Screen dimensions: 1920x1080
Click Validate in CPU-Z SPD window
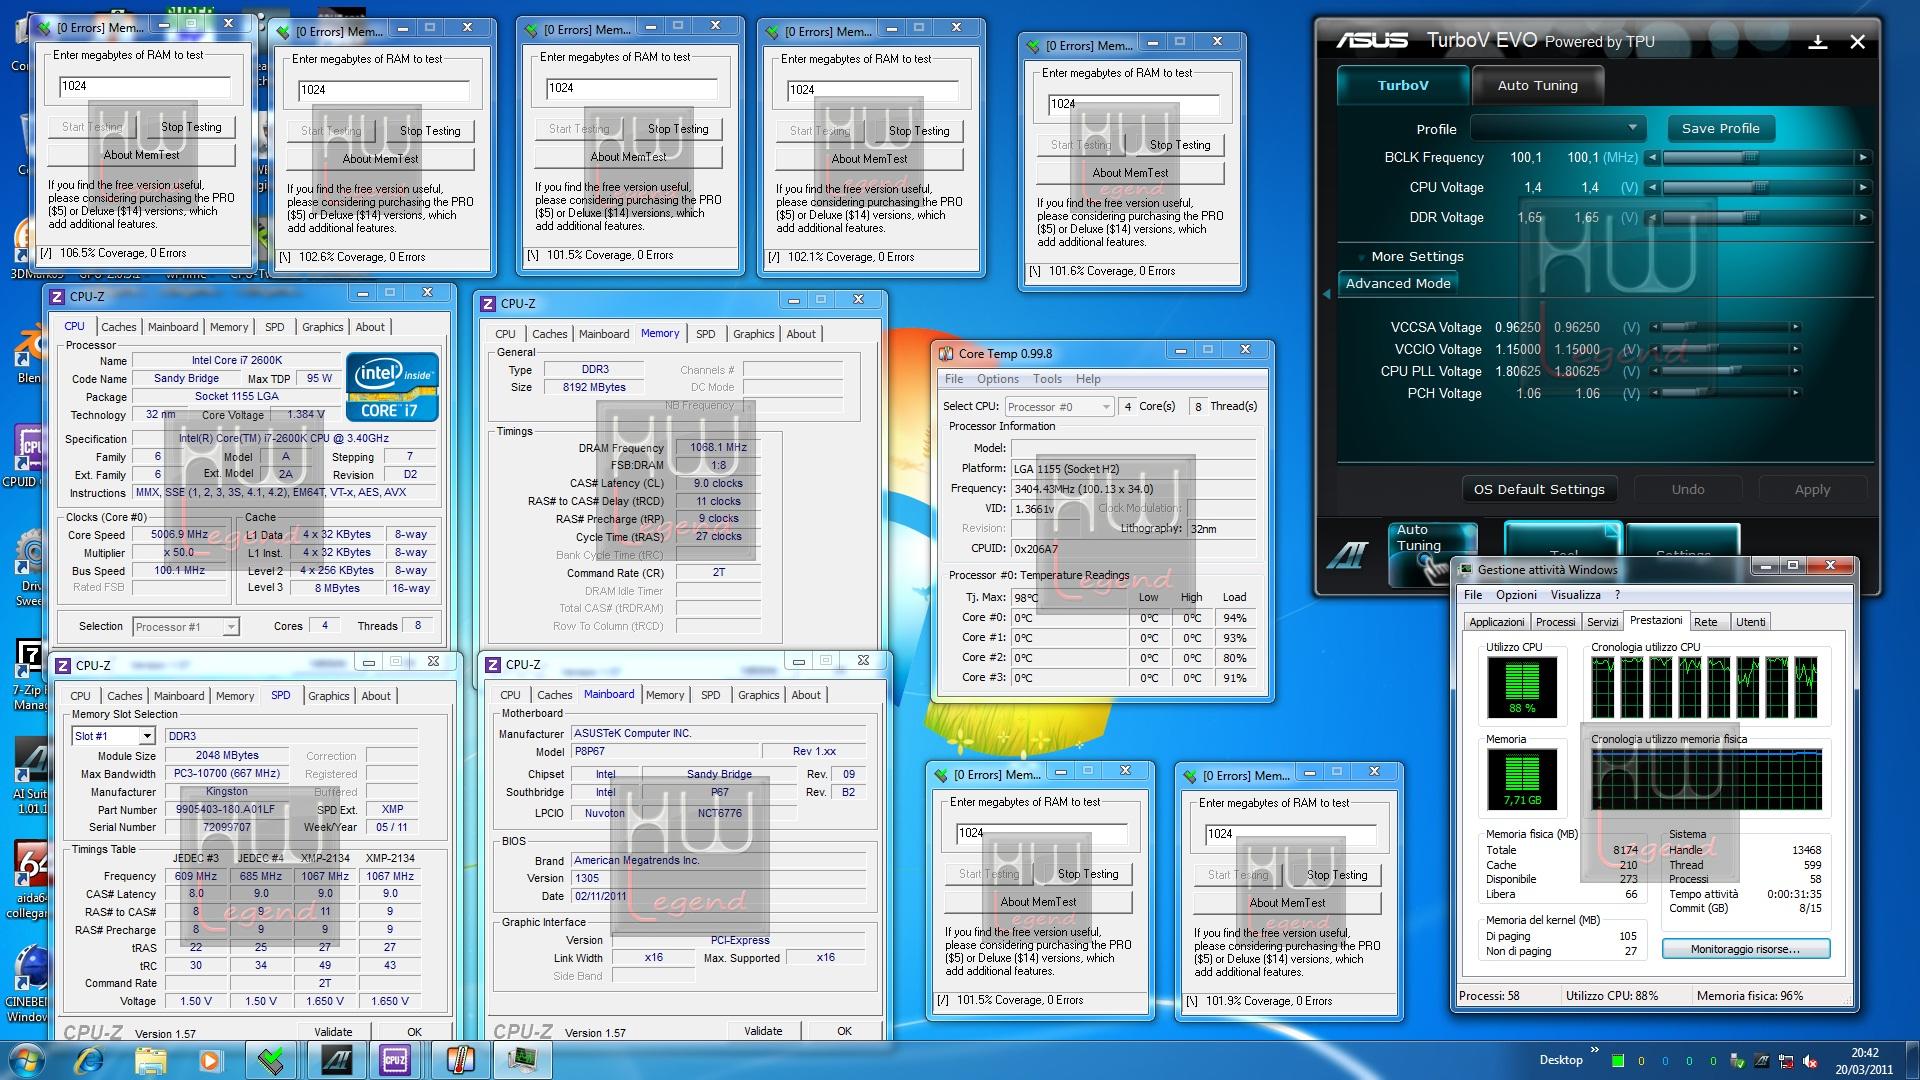tap(333, 1032)
